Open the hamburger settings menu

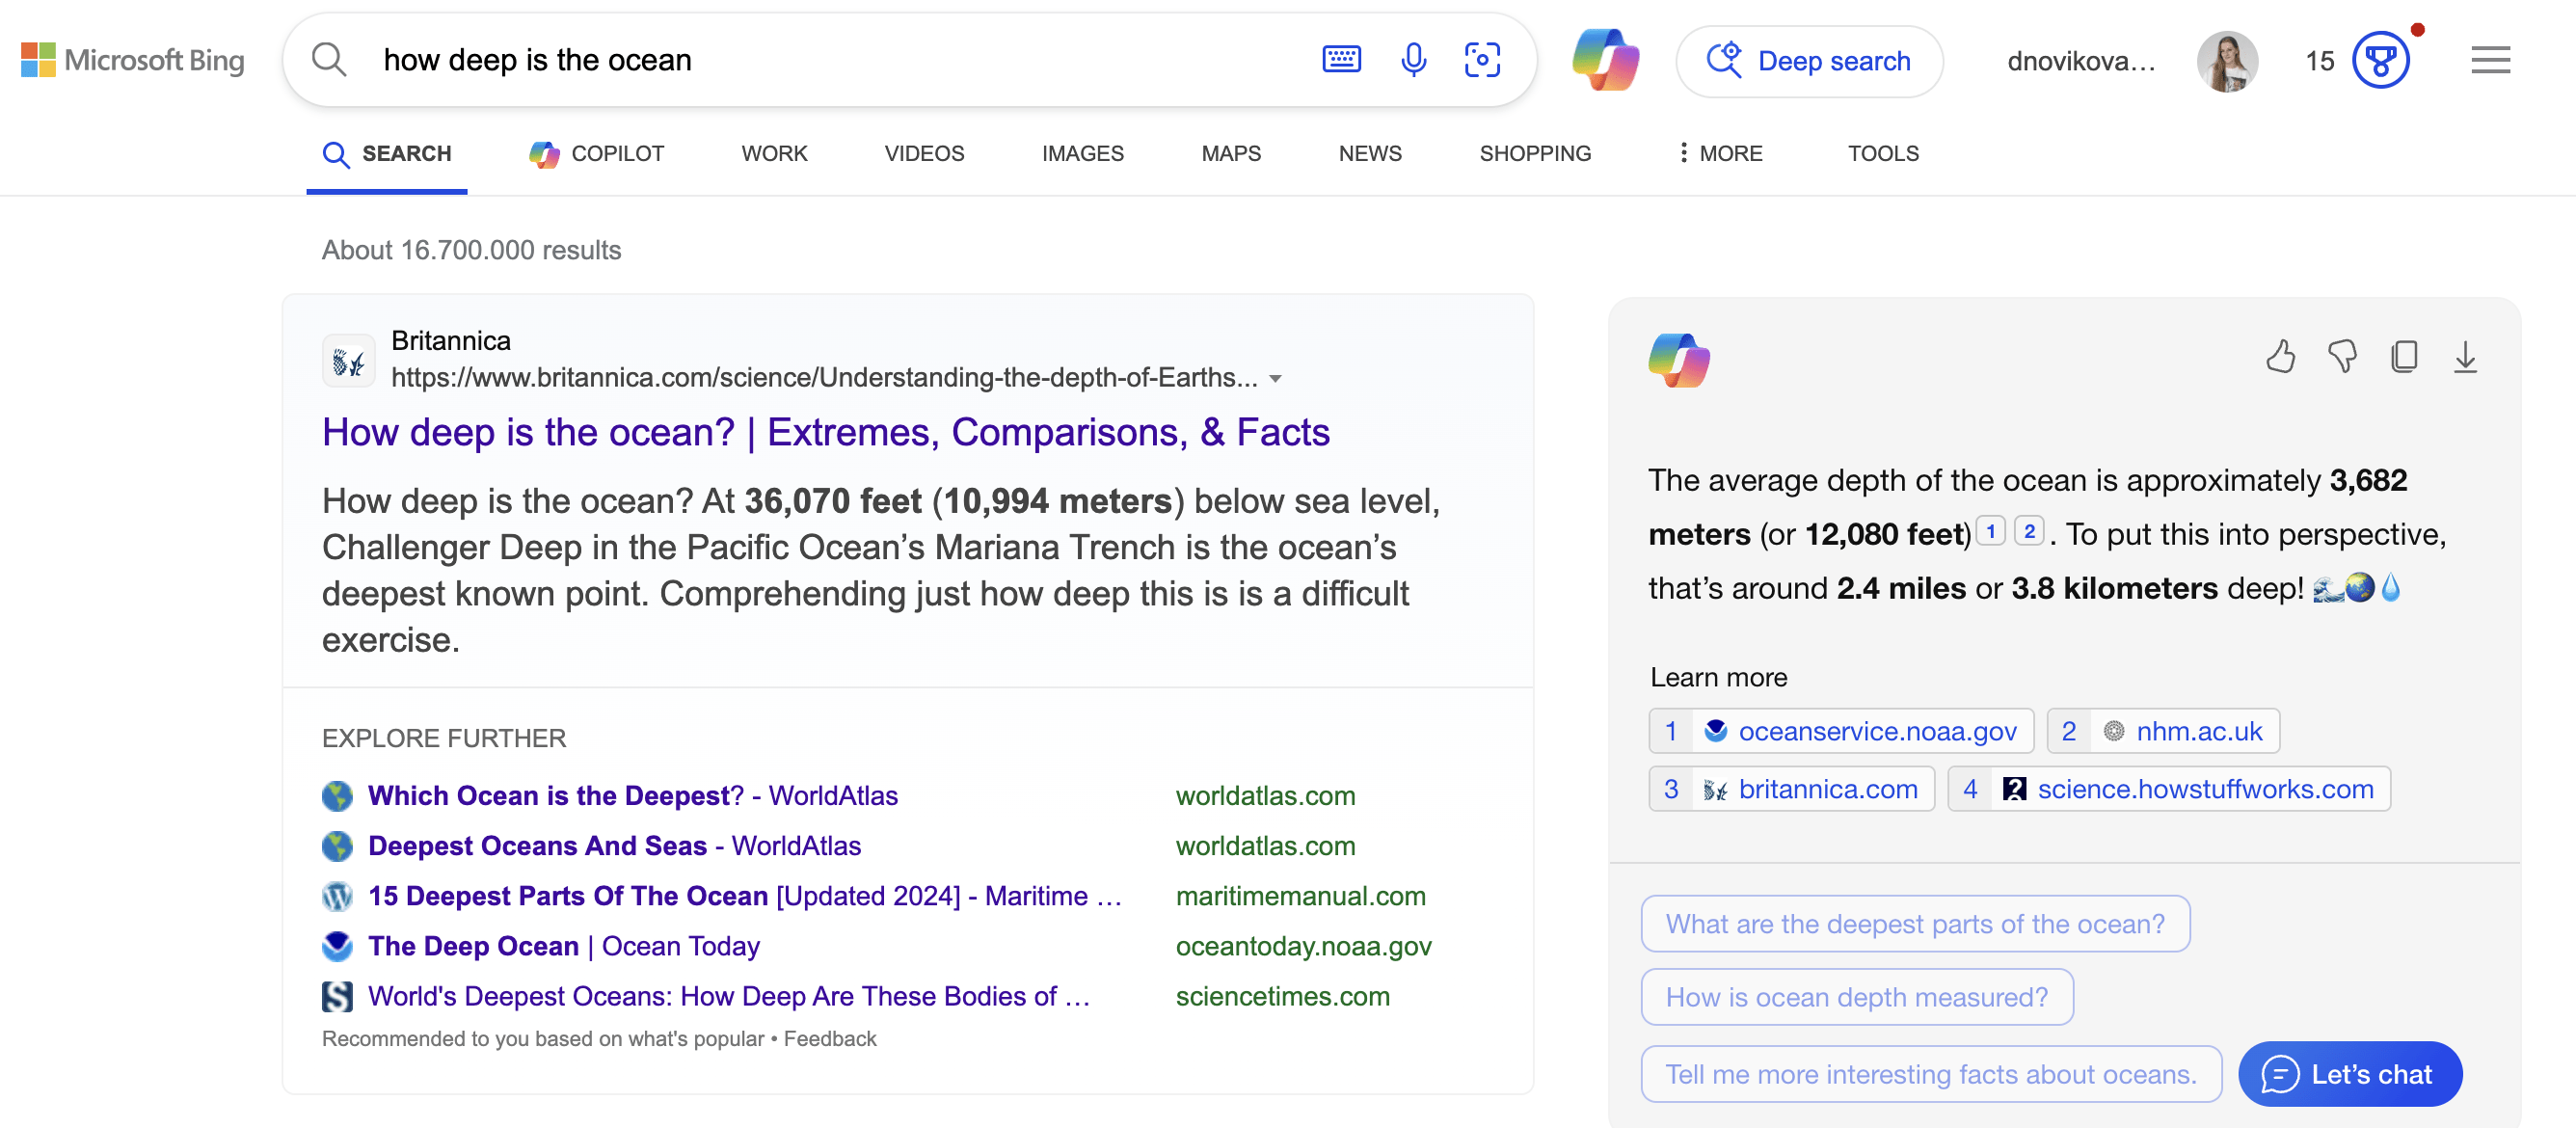[x=2490, y=60]
